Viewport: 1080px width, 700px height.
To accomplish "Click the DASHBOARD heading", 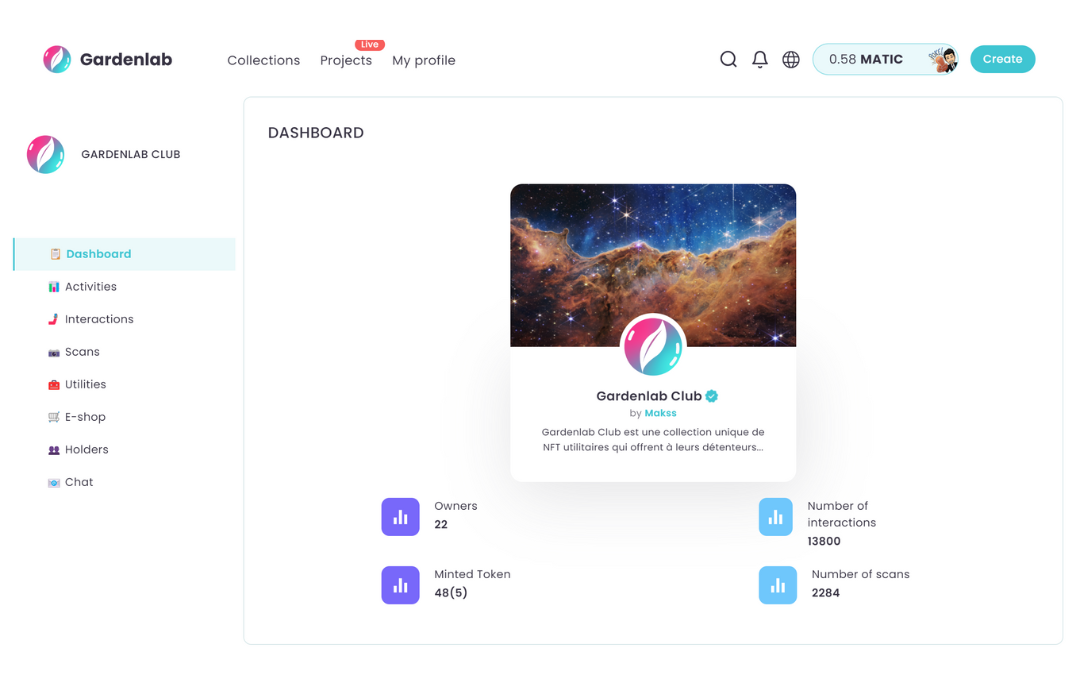I will (315, 133).
